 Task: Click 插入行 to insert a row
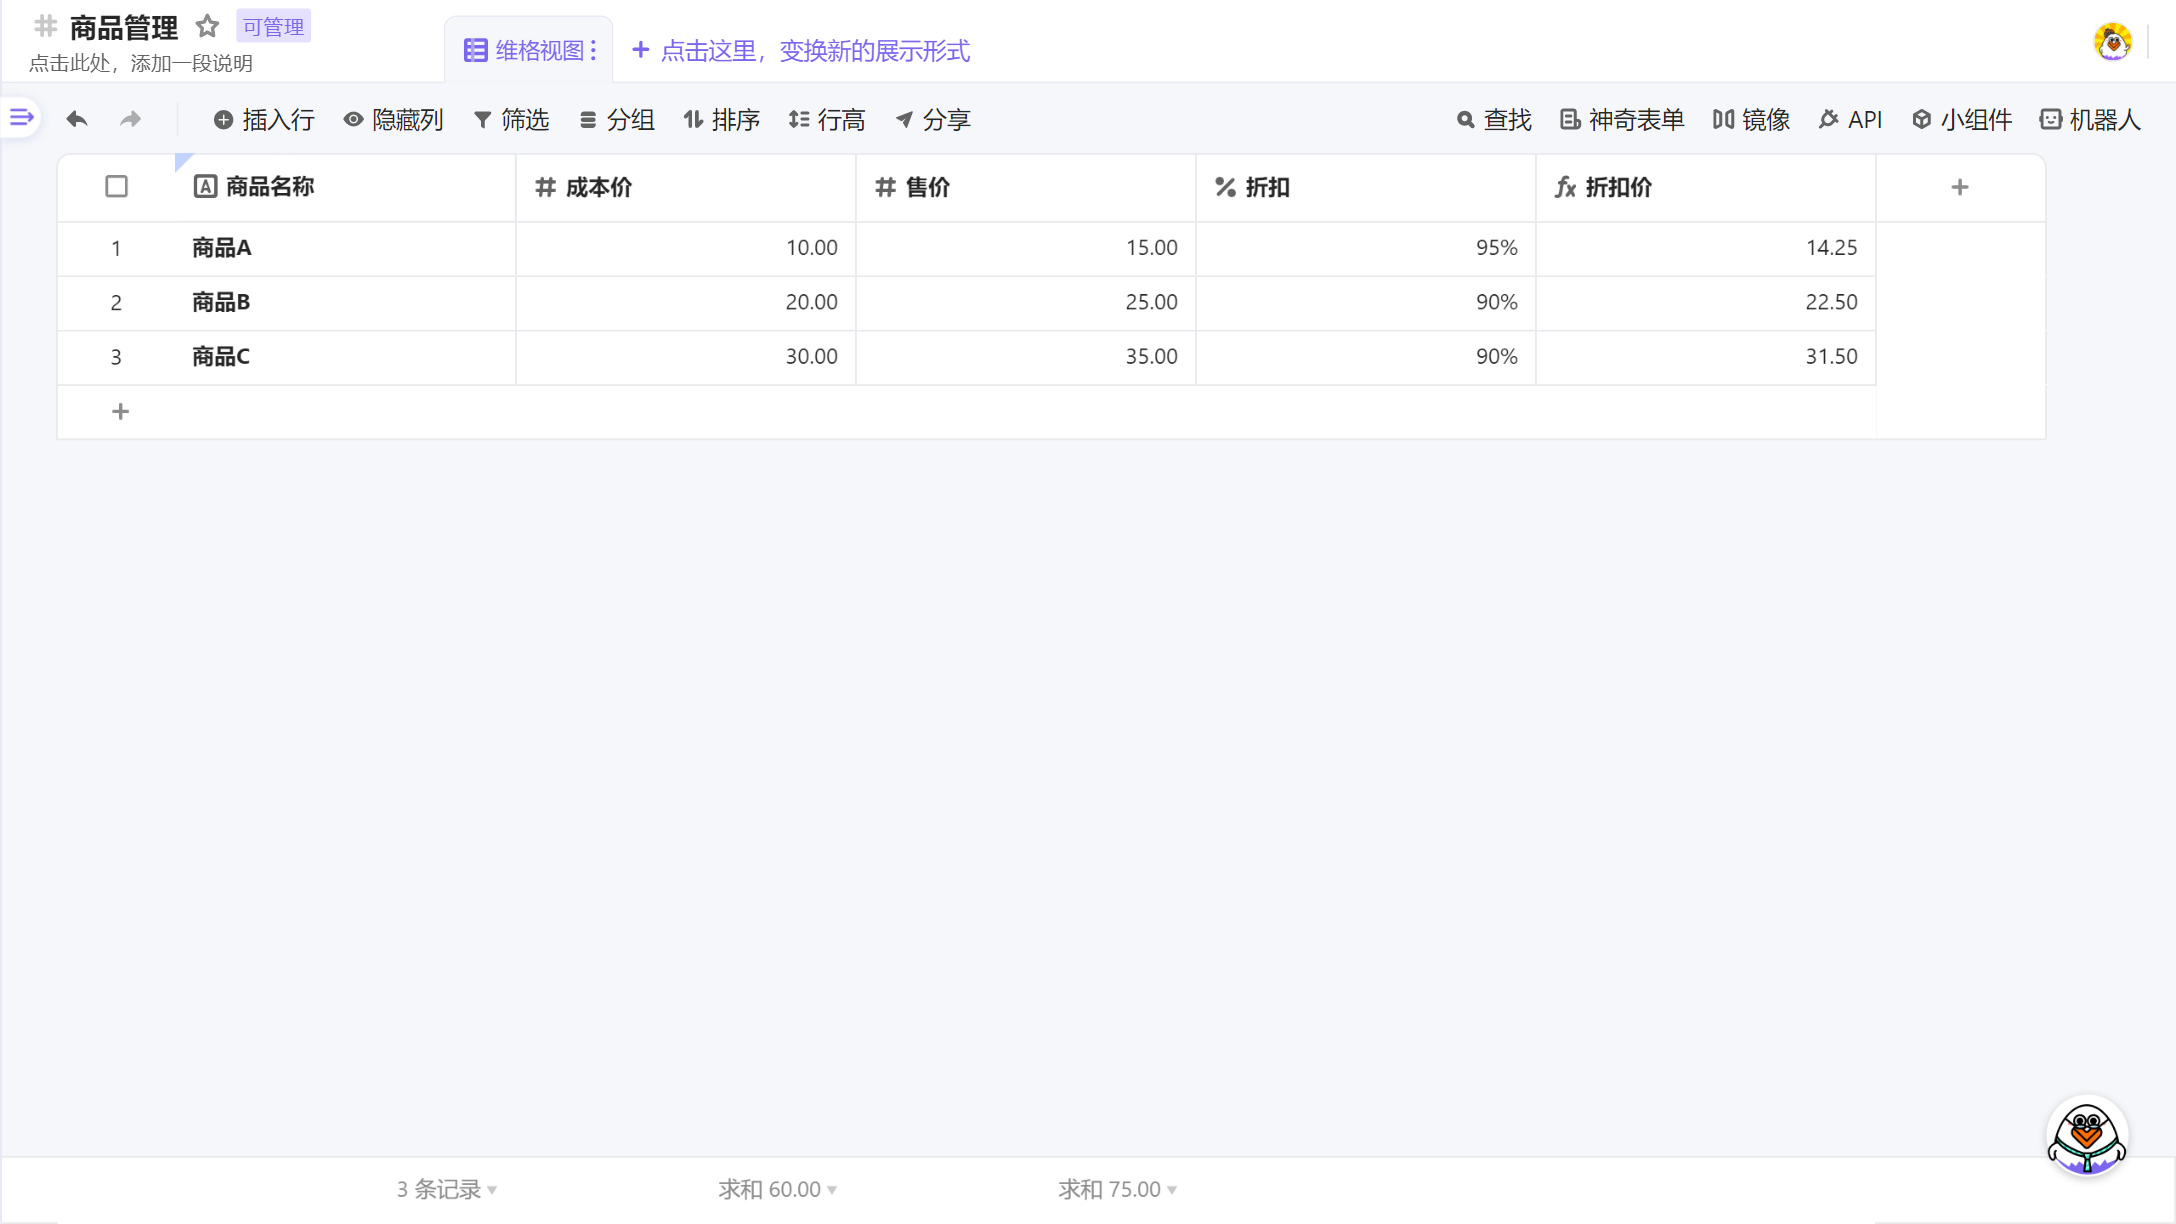[263, 119]
